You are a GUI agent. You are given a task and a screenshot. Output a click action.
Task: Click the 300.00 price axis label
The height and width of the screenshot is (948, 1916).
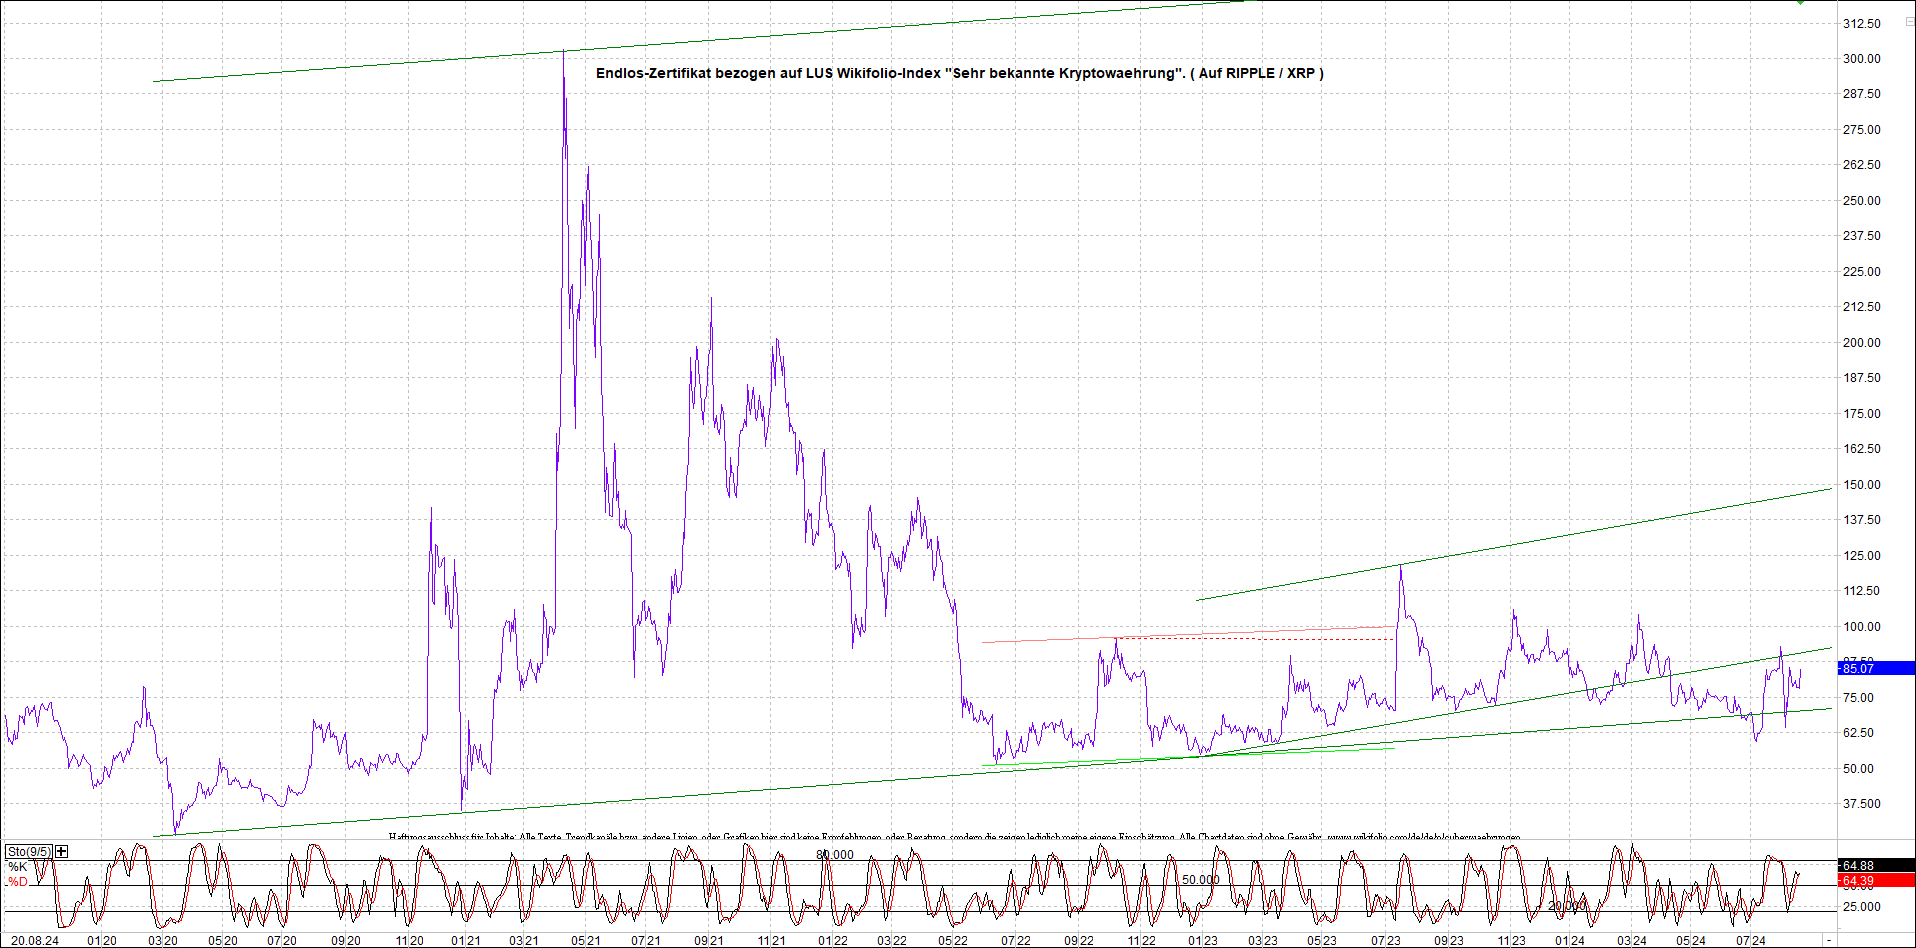[1861, 59]
